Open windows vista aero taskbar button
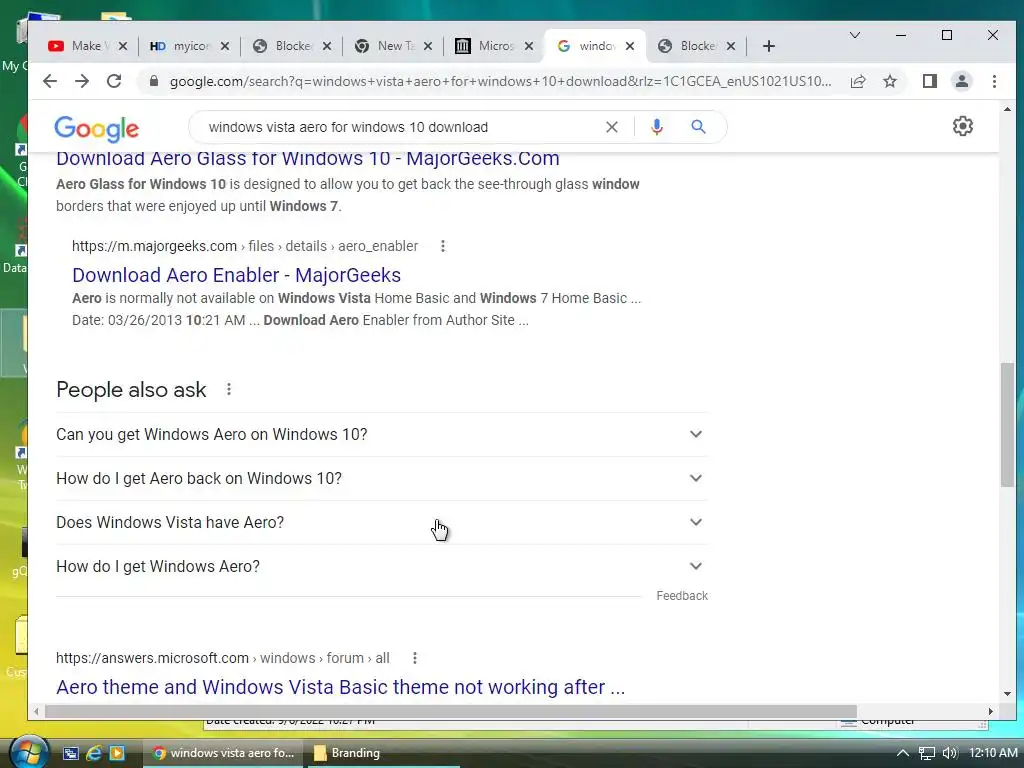1024x768 pixels. click(x=224, y=753)
